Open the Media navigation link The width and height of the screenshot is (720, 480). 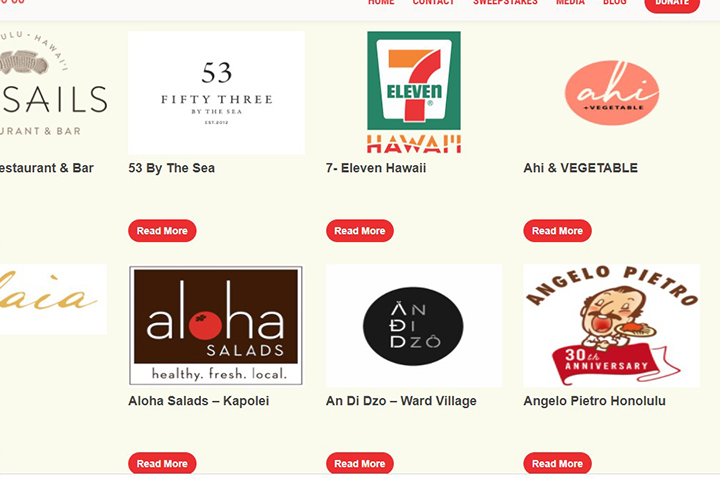[x=570, y=2]
